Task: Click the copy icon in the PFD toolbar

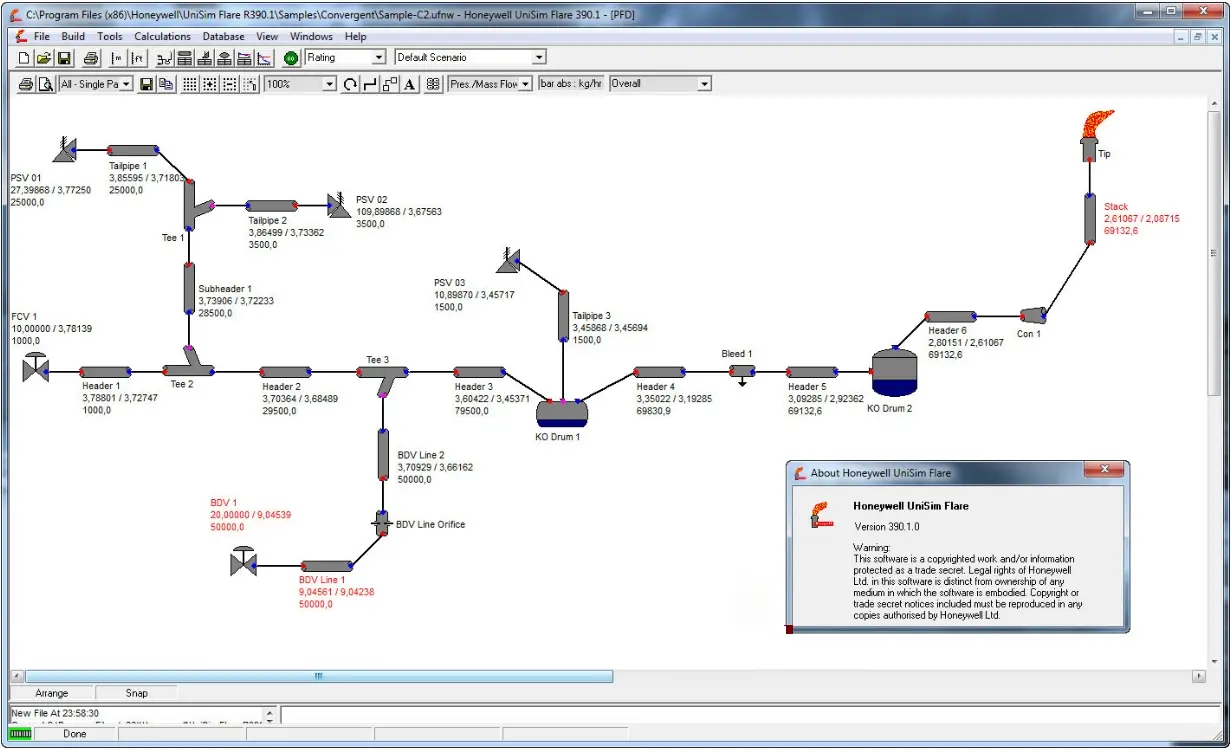Action: tap(165, 84)
